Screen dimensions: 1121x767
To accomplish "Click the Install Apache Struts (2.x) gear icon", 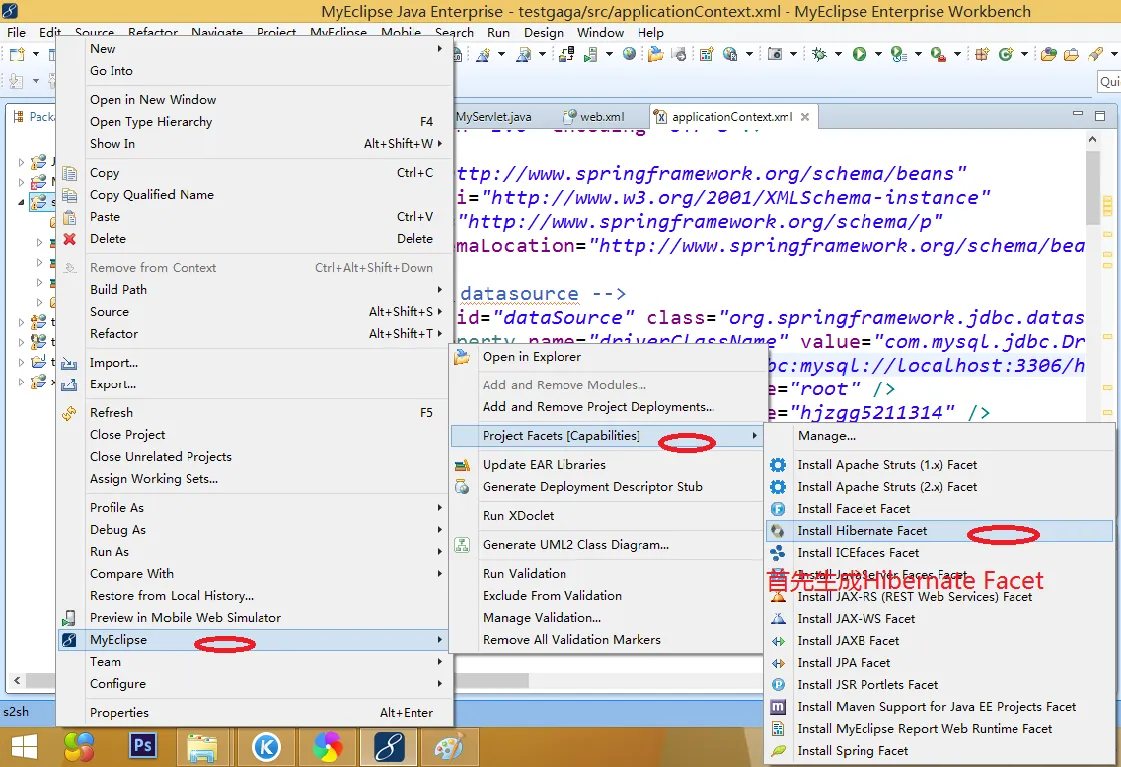I will pyautogui.click(x=778, y=487).
